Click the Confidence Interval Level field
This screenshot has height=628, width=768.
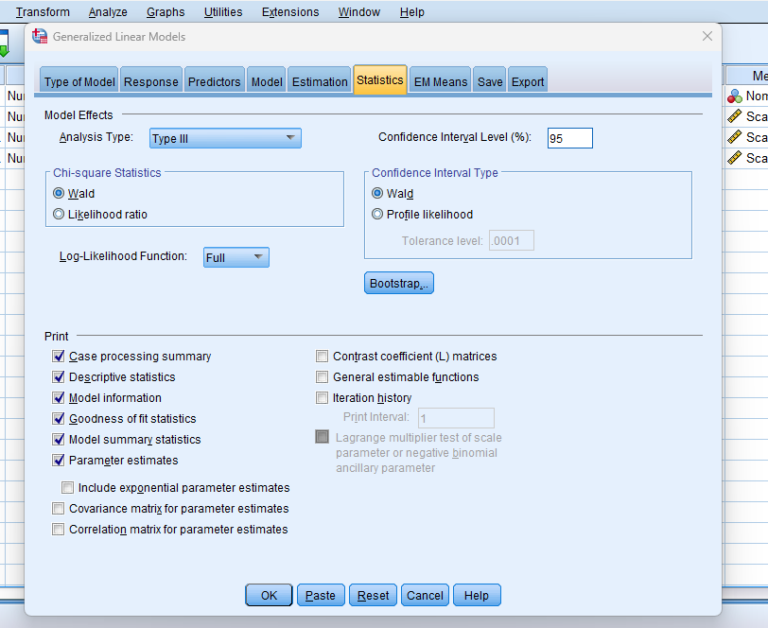tap(570, 138)
